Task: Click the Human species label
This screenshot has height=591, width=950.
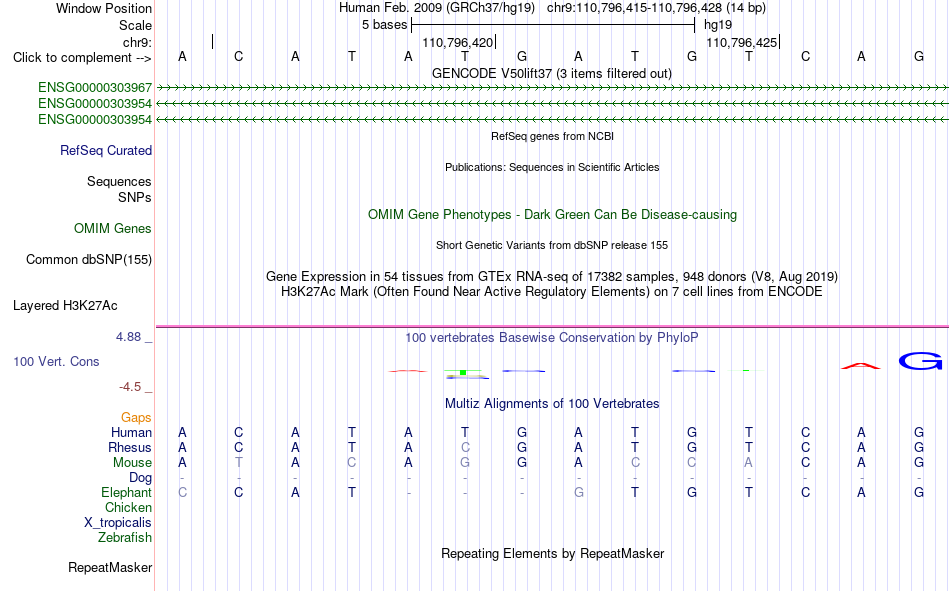Action: pos(131,432)
